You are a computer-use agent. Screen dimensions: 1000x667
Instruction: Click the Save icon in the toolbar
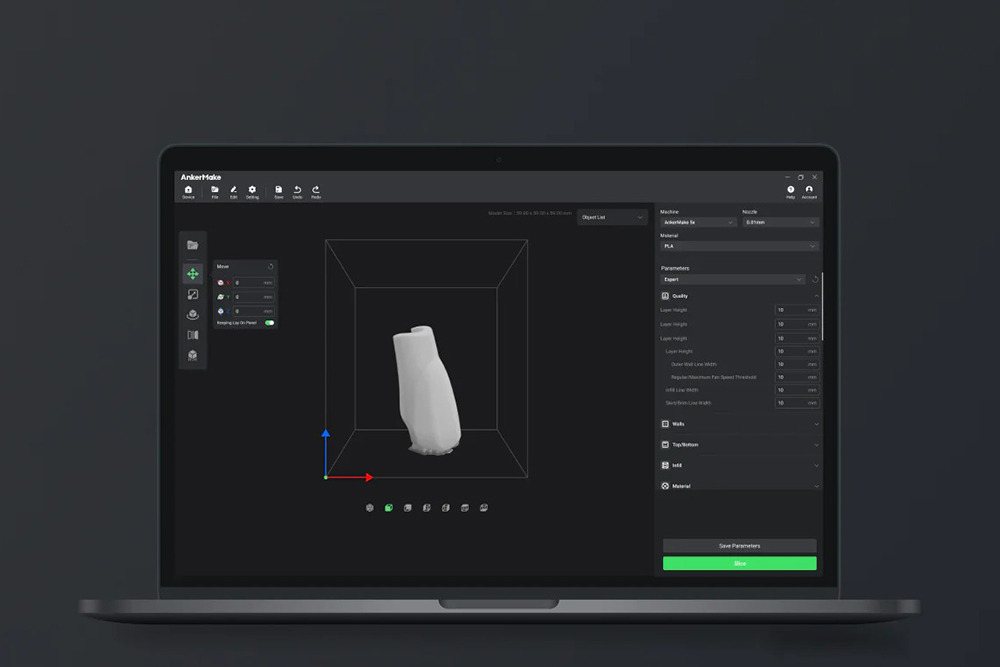point(279,190)
